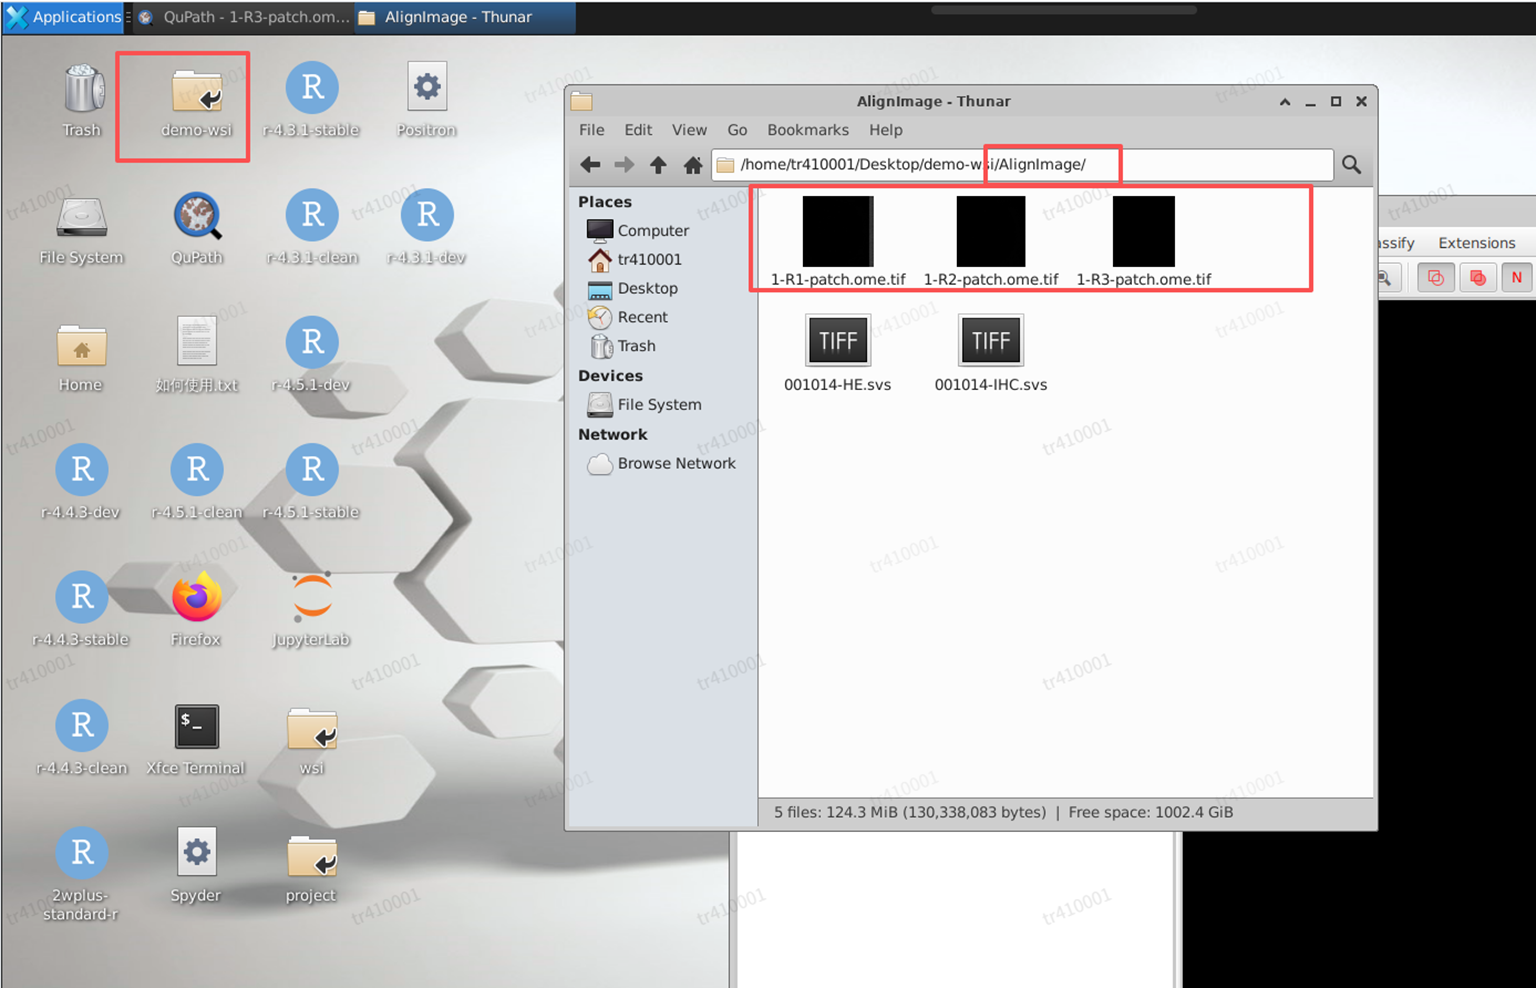Image resolution: width=1536 pixels, height=988 pixels.
Task: Select Browse Network in sidebar
Action: 676,464
